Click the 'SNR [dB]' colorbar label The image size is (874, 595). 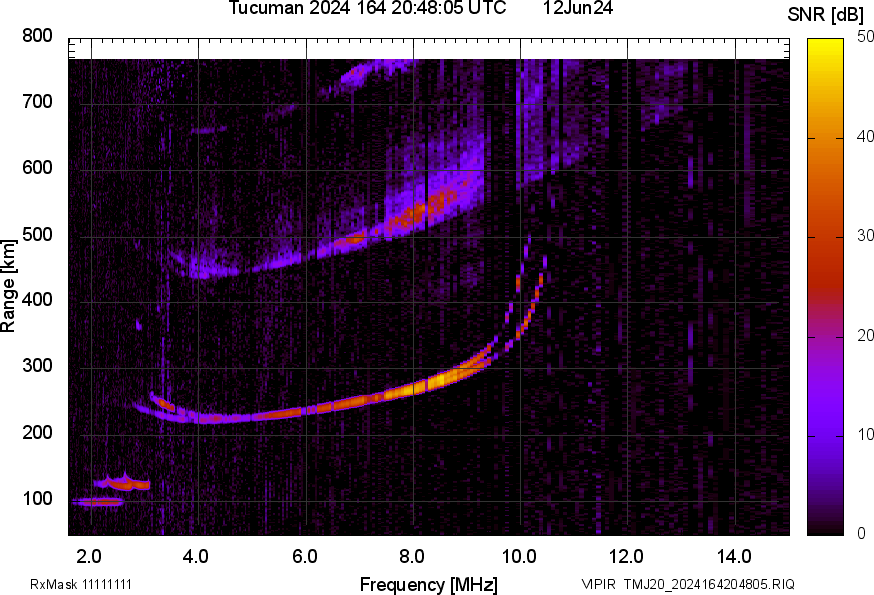pyautogui.click(x=825, y=15)
